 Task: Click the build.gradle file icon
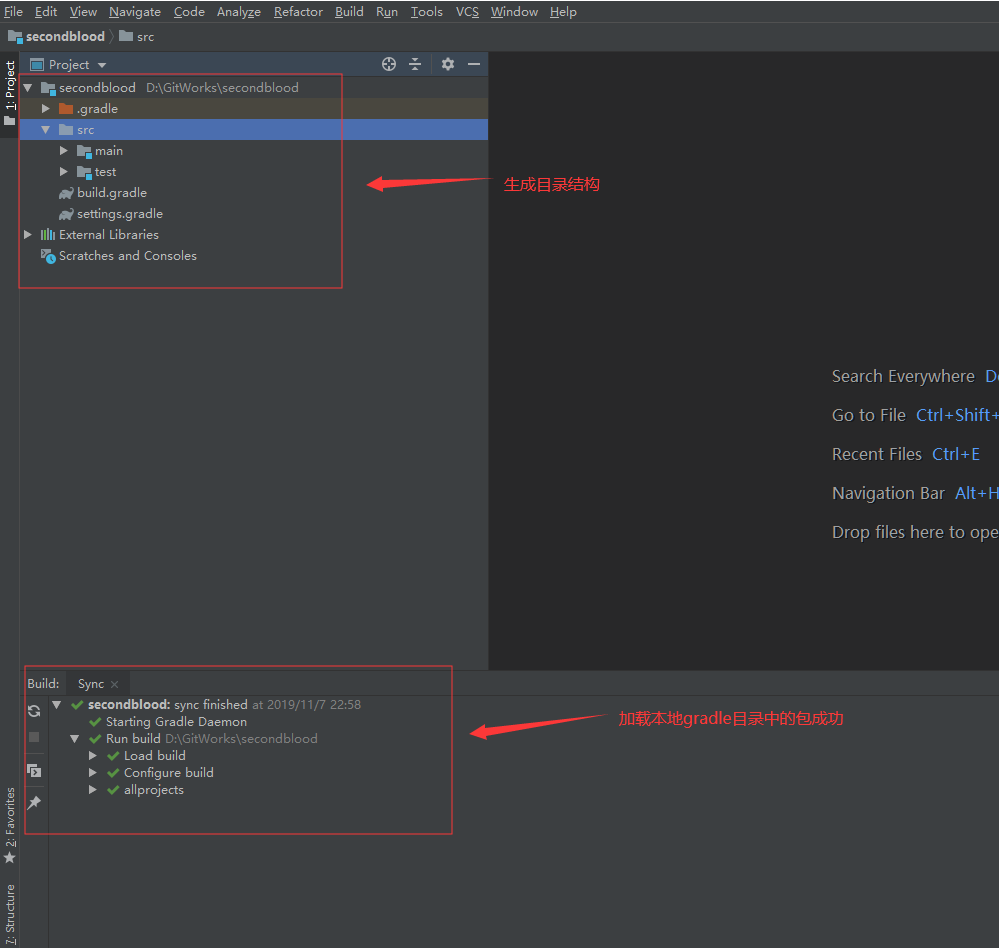(66, 193)
